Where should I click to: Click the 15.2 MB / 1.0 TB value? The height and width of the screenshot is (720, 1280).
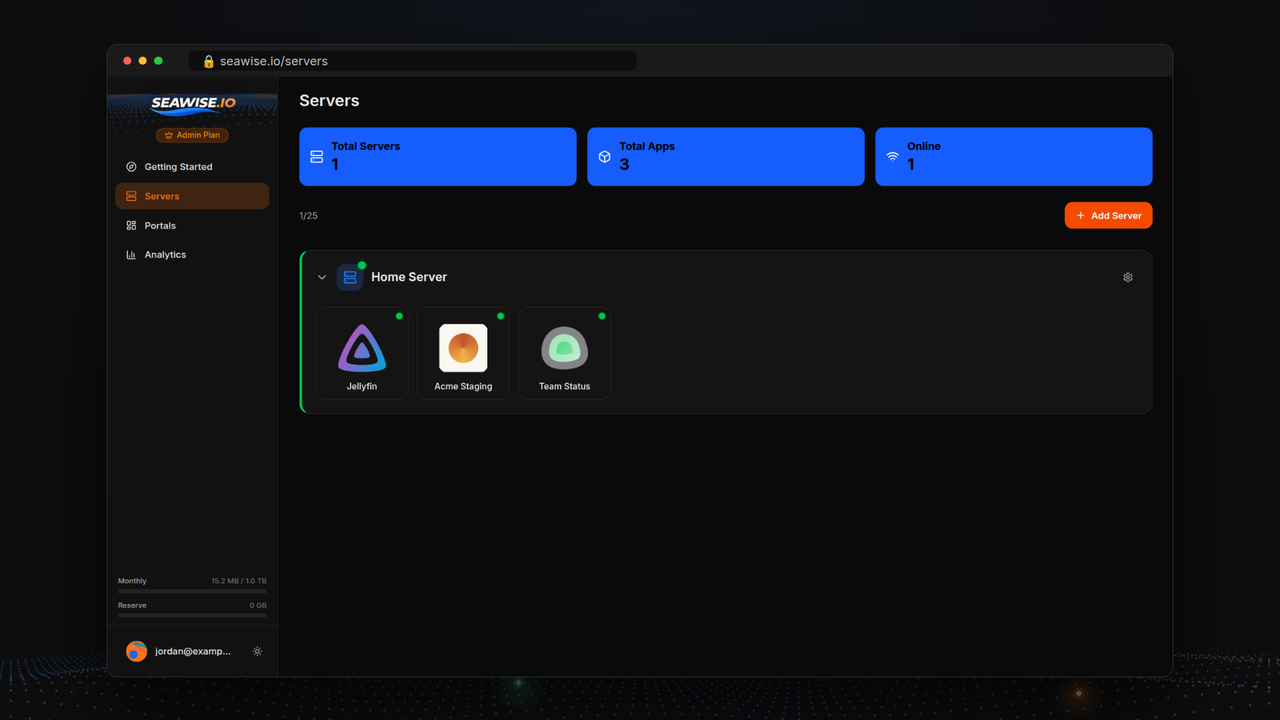239,581
